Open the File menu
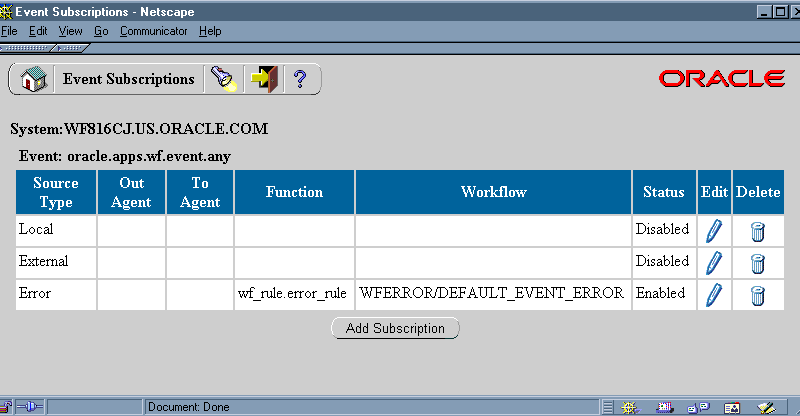This screenshot has width=800, height=416. pyautogui.click(x=10, y=31)
